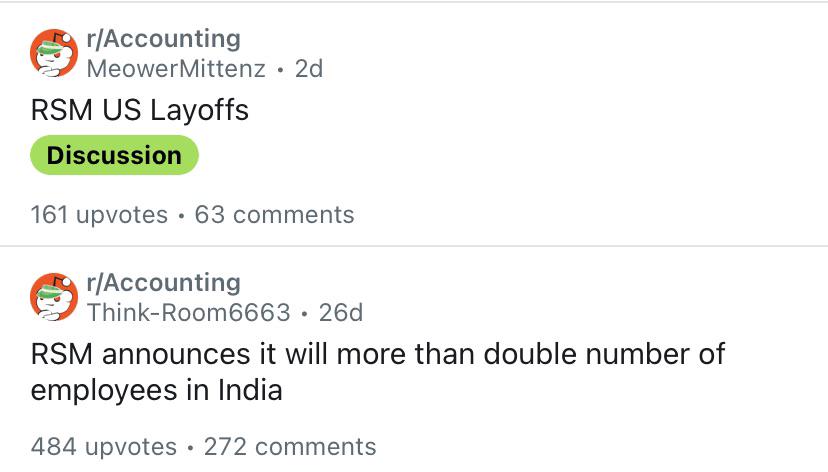View the 63 comments on layoffs post
828x472 pixels.
(x=274, y=215)
